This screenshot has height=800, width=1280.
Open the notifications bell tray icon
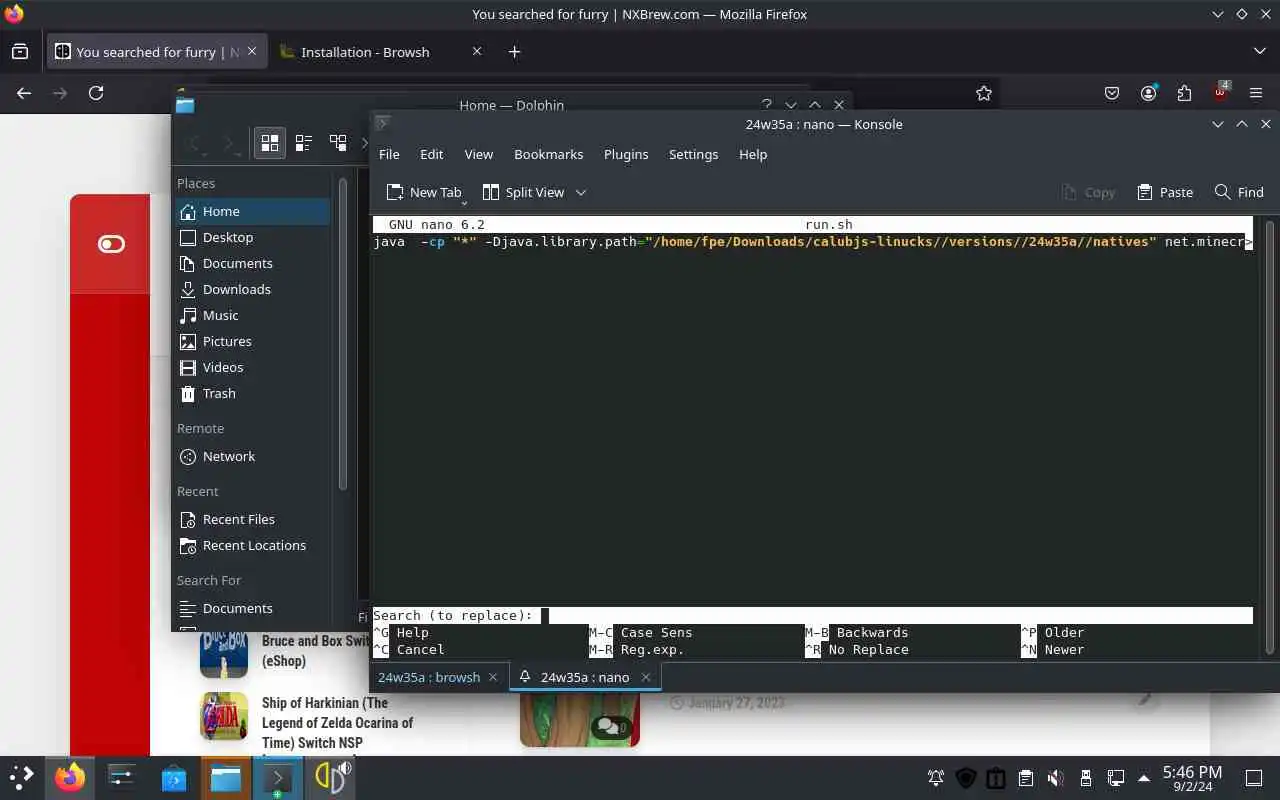(936, 778)
